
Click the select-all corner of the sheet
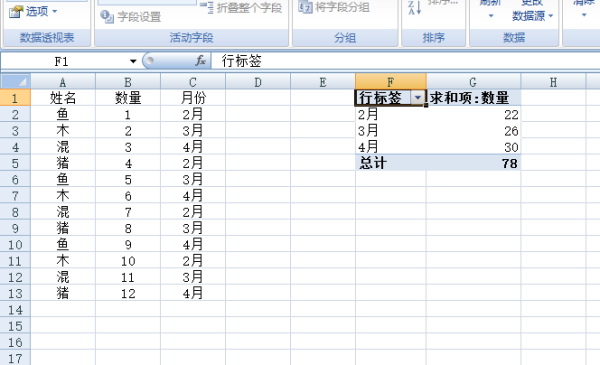(15, 81)
